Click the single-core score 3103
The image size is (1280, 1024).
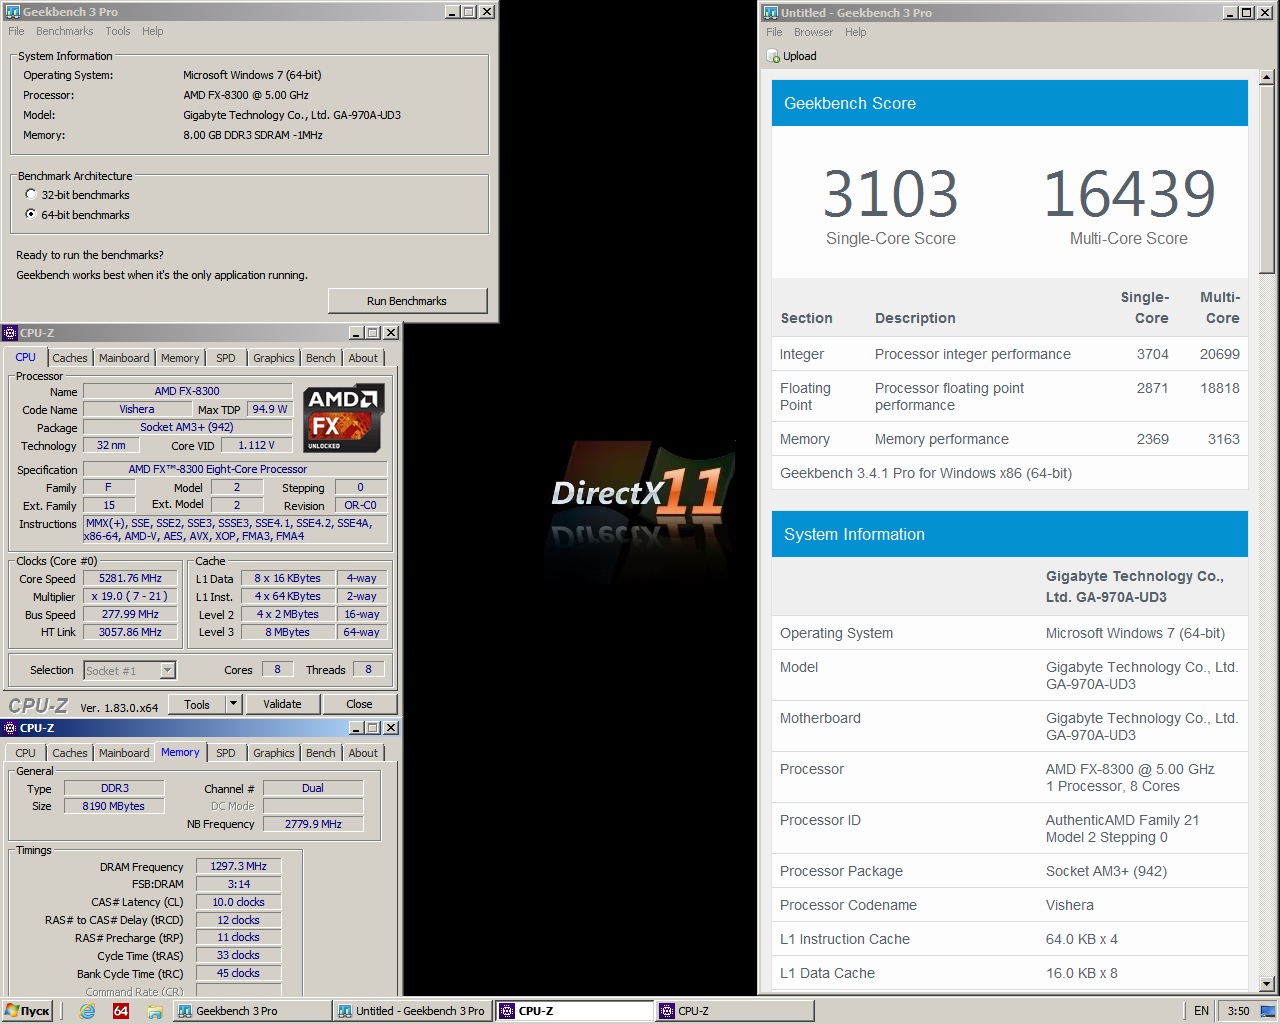pos(891,194)
